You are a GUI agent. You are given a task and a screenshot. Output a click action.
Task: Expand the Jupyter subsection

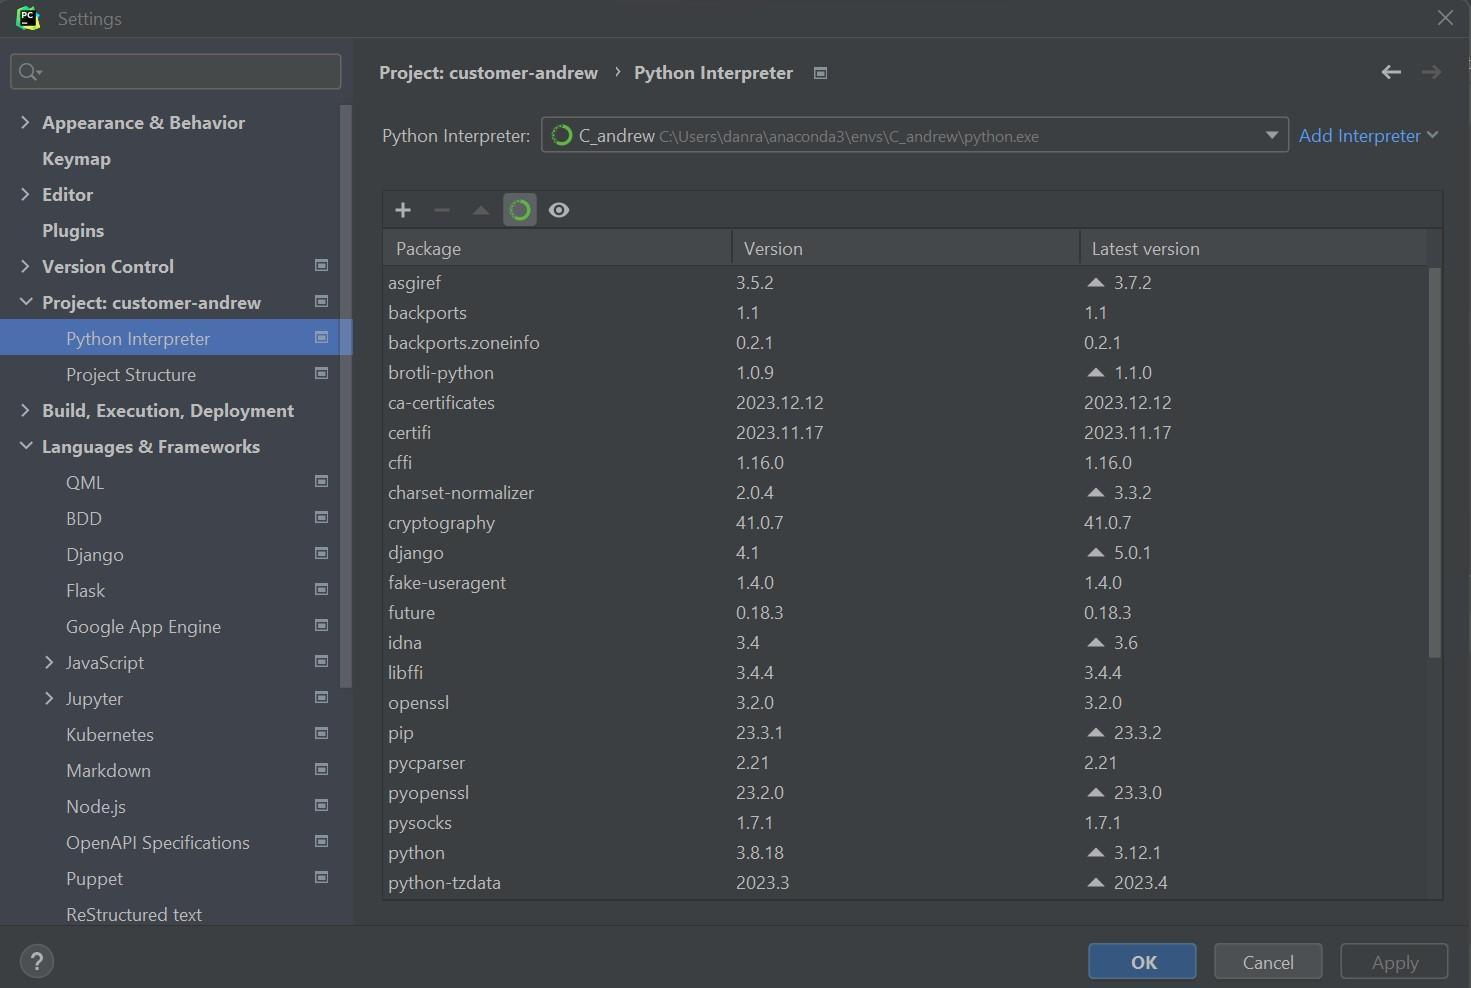(49, 698)
